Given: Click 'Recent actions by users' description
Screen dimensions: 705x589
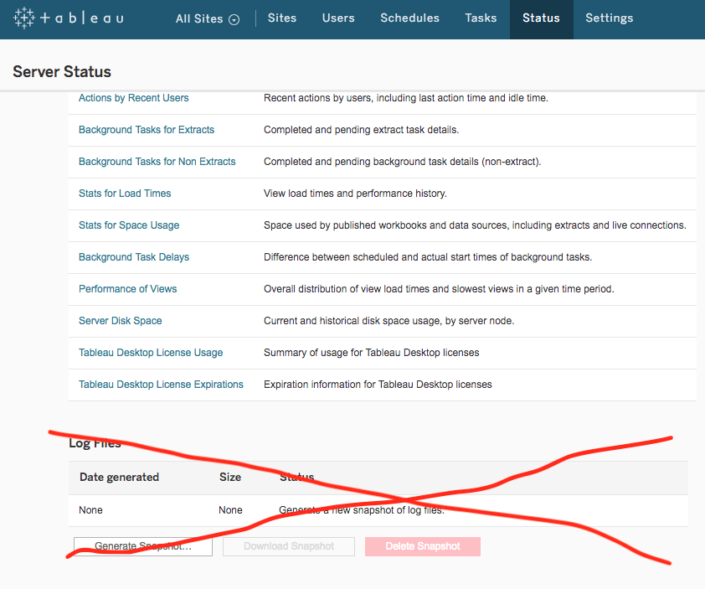Looking at the screenshot, I should [x=406, y=98].
